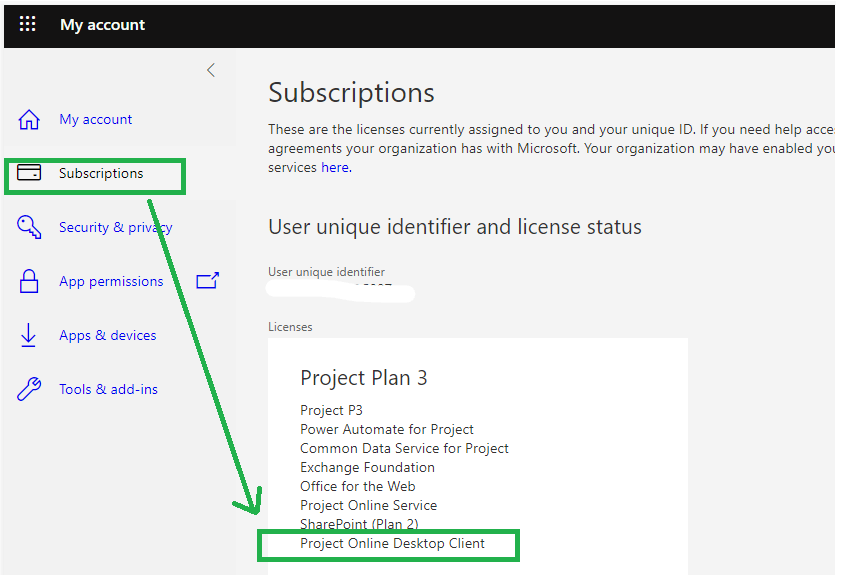Click the Tools & add-ins wrench icon
The height and width of the screenshot is (585, 849).
29,388
